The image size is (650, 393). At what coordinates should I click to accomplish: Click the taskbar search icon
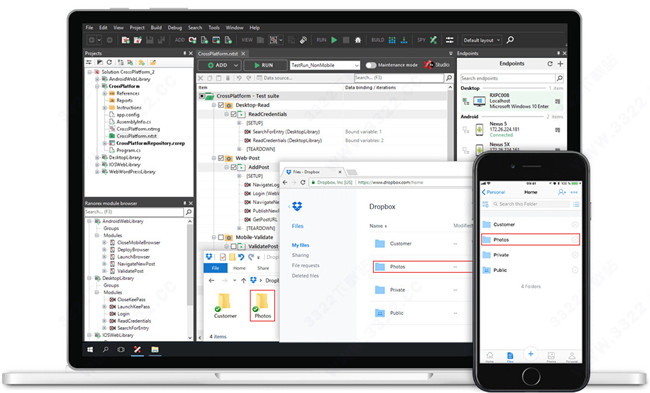coord(105,350)
